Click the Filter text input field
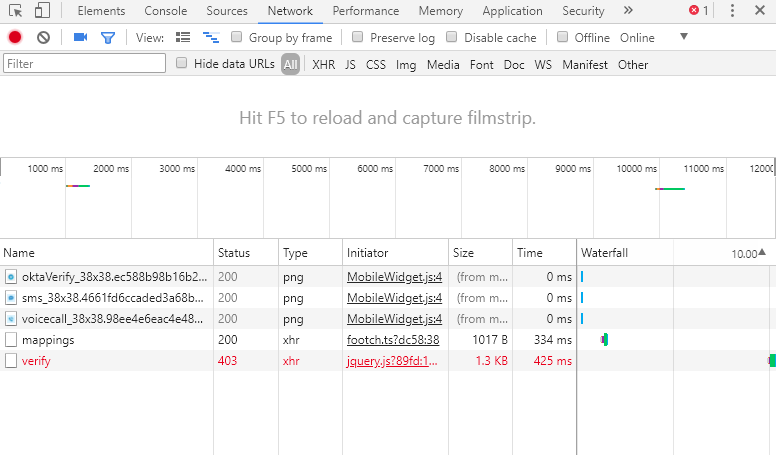 85,64
